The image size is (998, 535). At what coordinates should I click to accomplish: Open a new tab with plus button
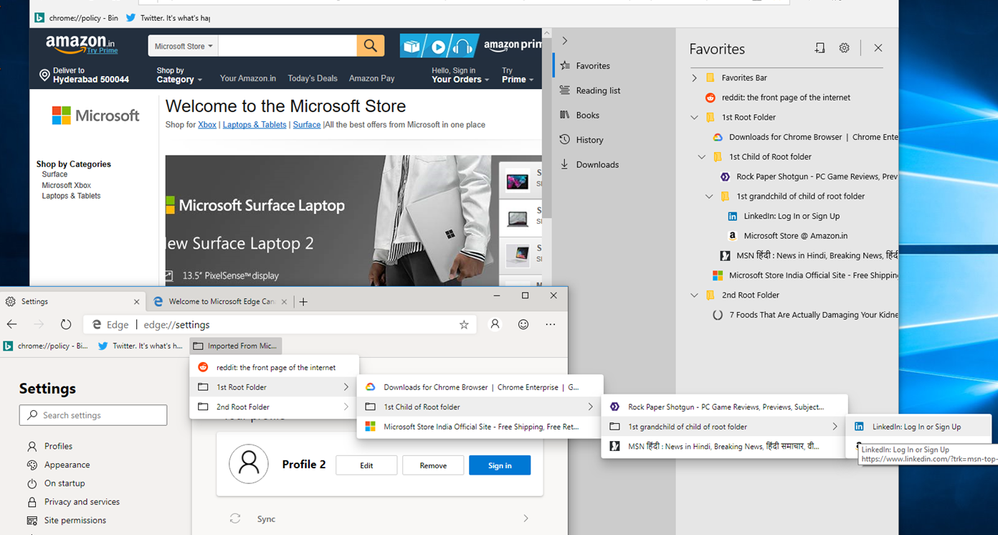click(304, 302)
